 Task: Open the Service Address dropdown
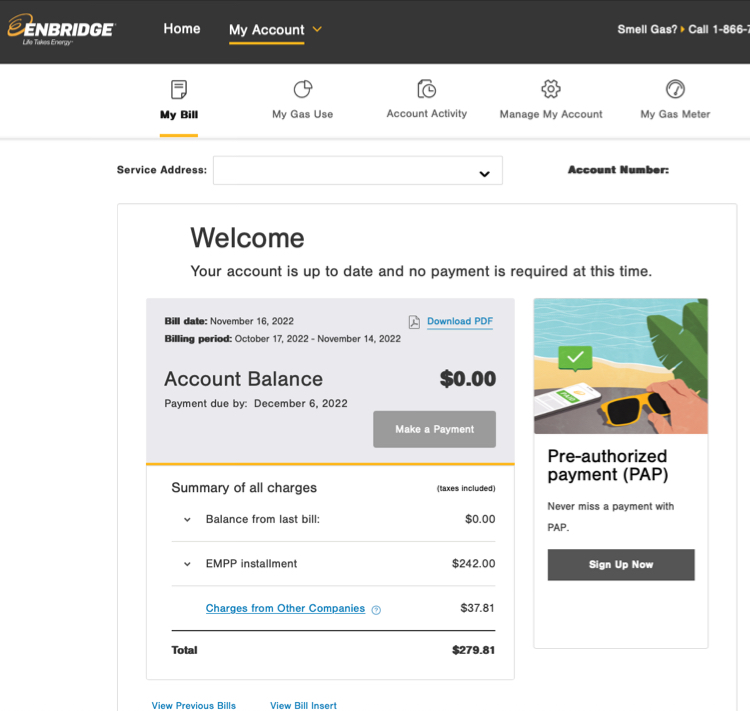[x=358, y=170]
